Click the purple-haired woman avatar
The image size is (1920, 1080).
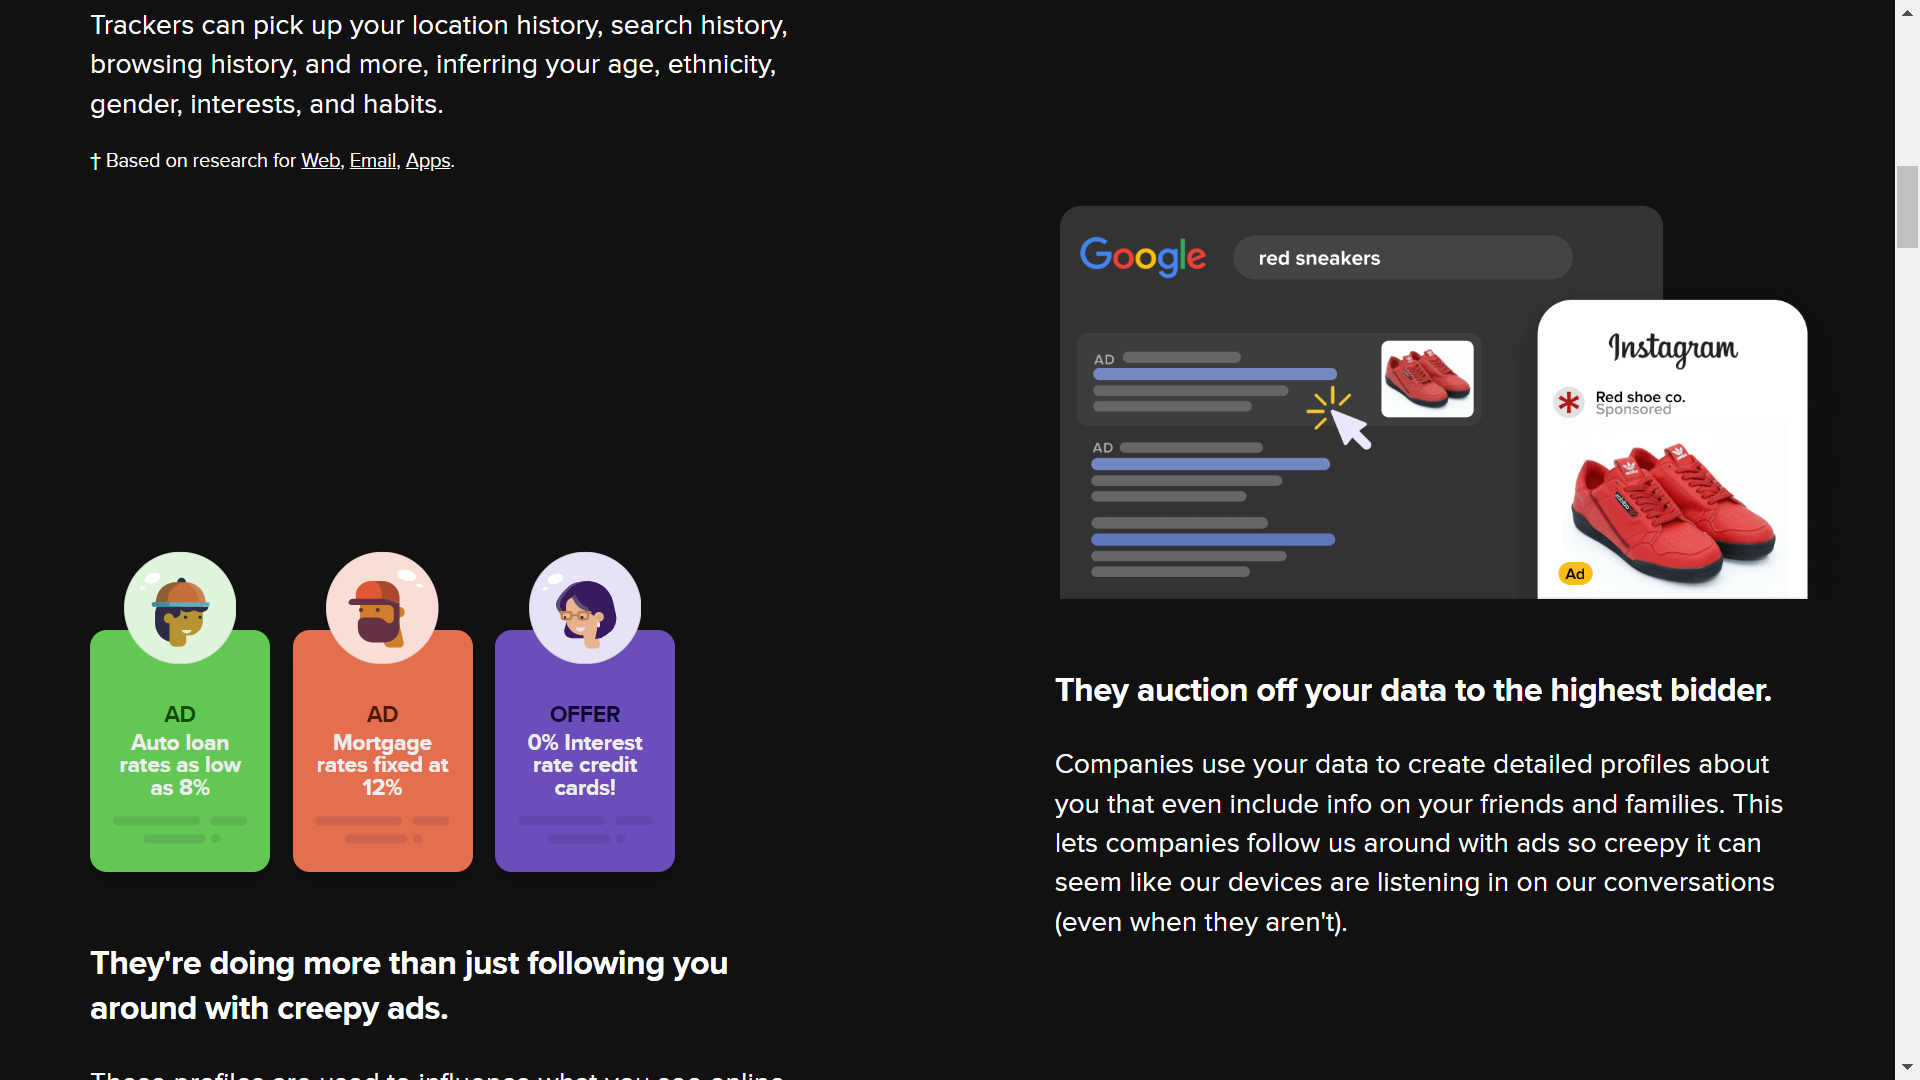tap(585, 608)
